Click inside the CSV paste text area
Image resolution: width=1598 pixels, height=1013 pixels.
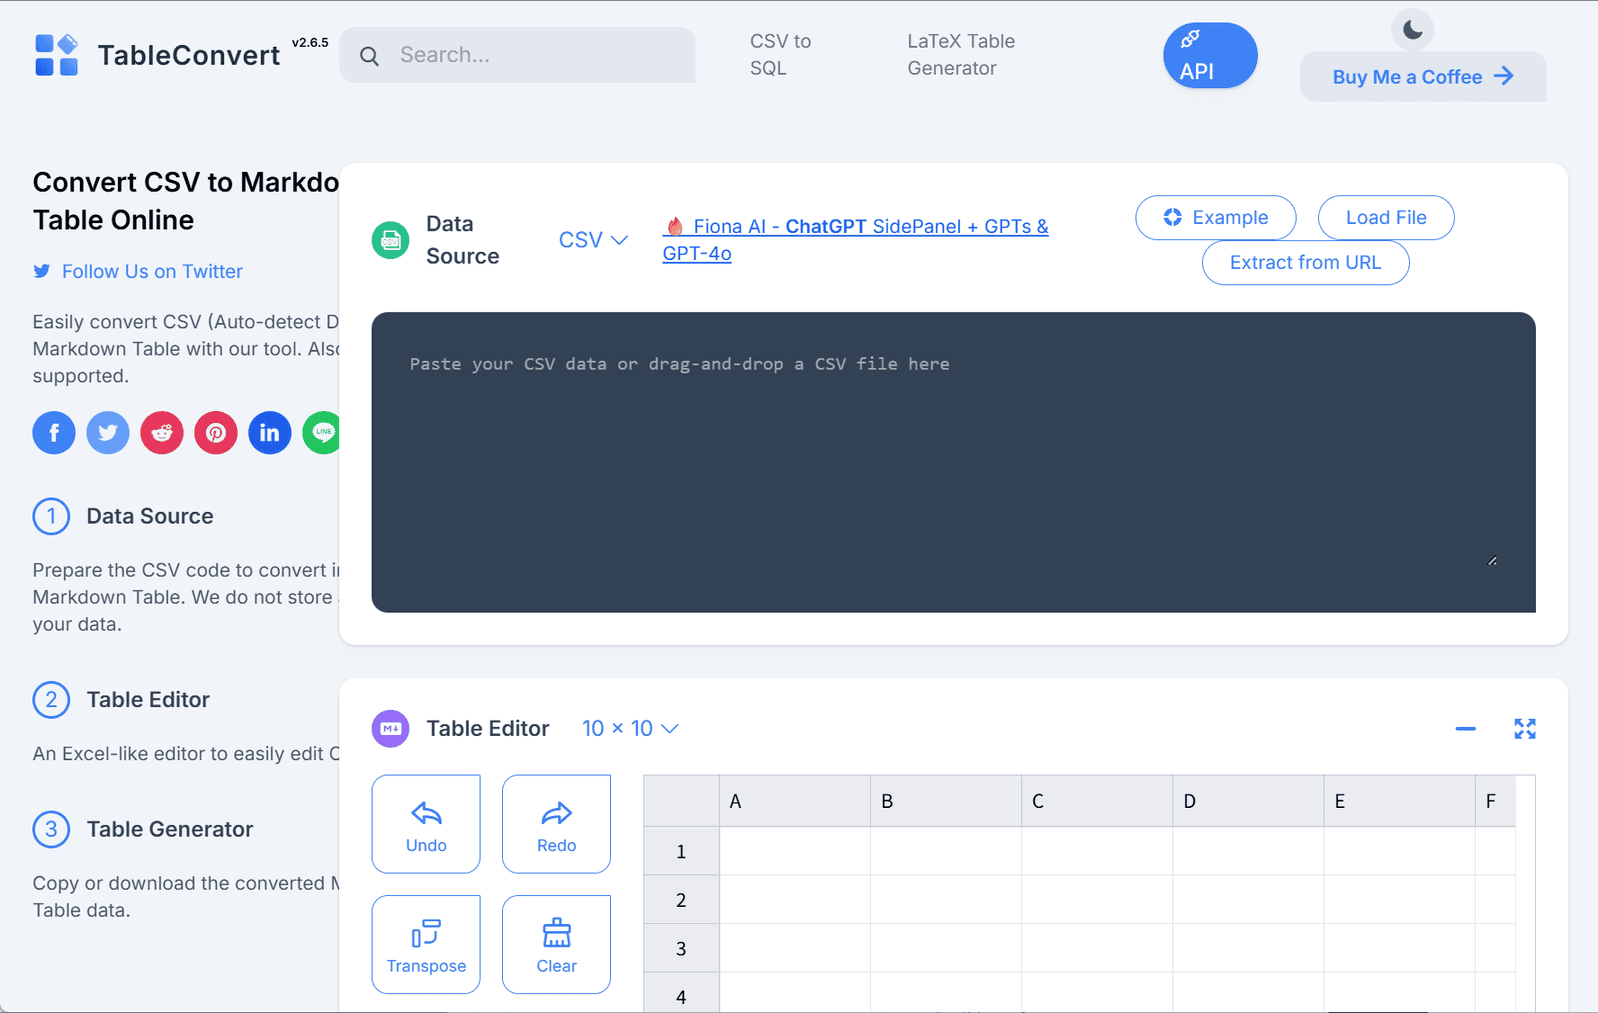[953, 462]
